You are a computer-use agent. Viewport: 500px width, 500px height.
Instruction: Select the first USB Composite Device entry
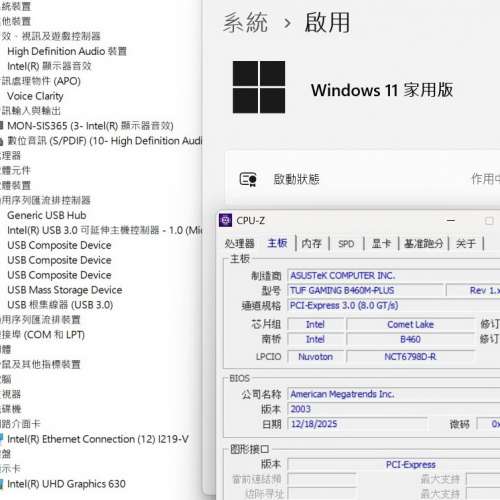pyautogui.click(x=59, y=245)
